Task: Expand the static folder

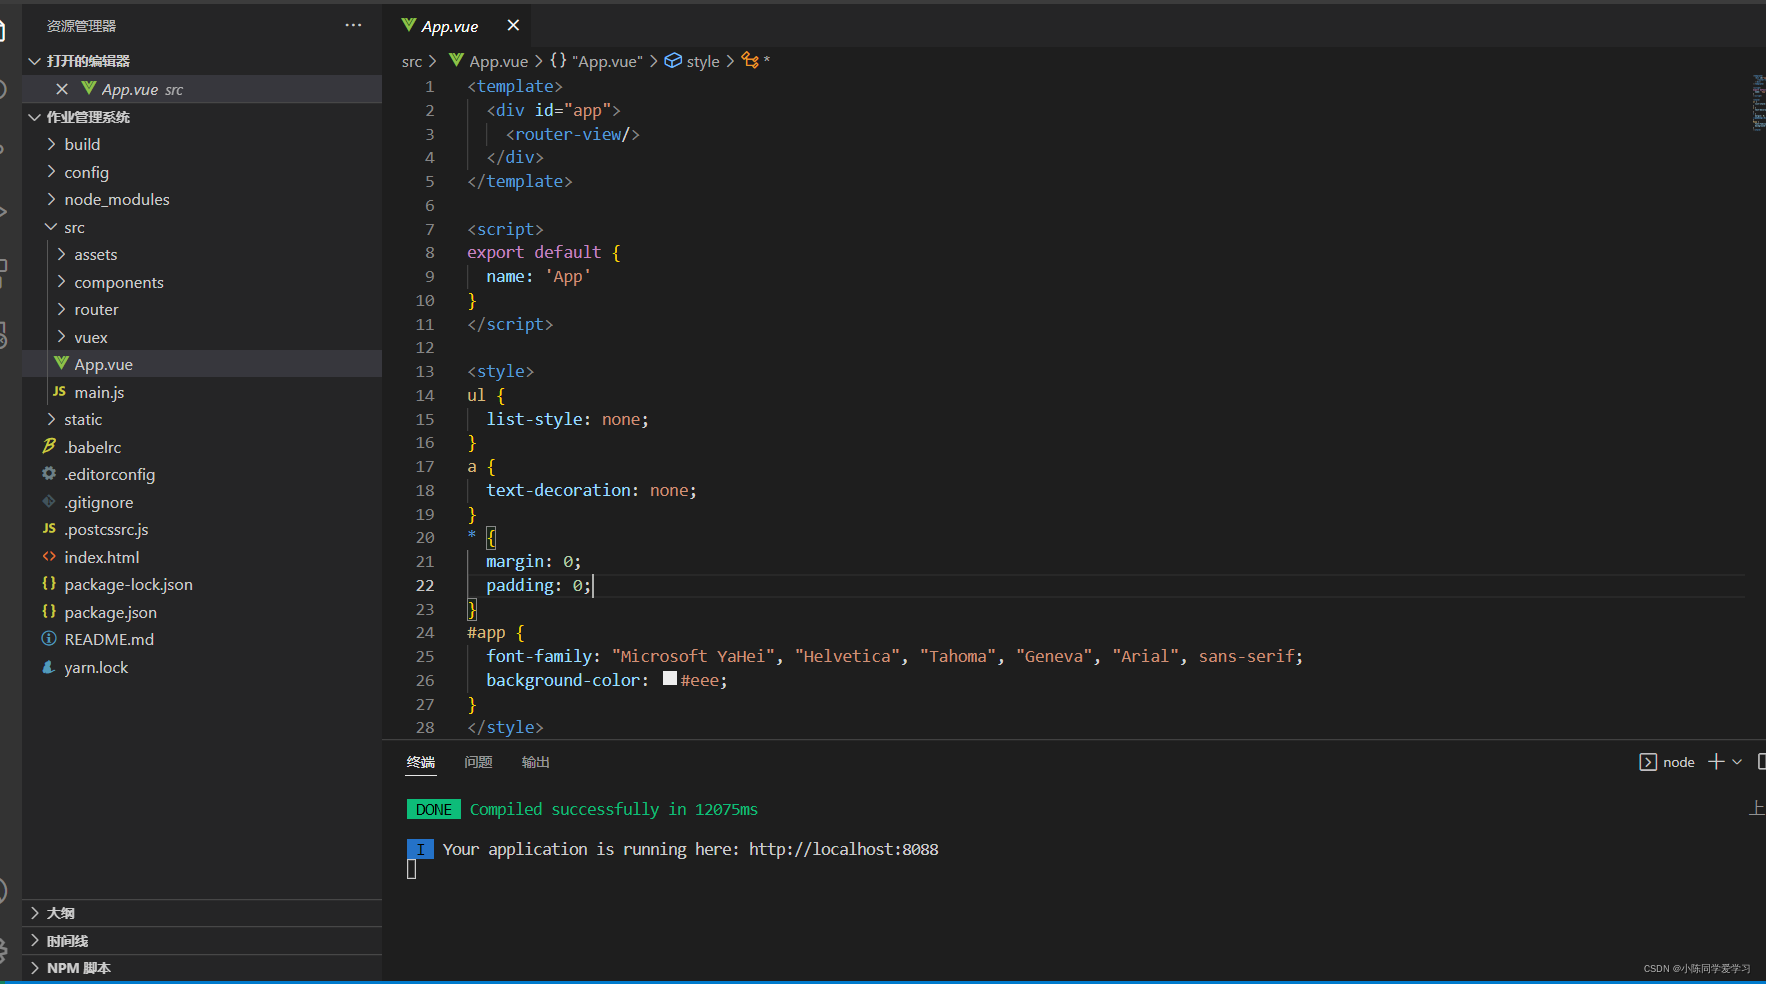Action: pos(202,419)
